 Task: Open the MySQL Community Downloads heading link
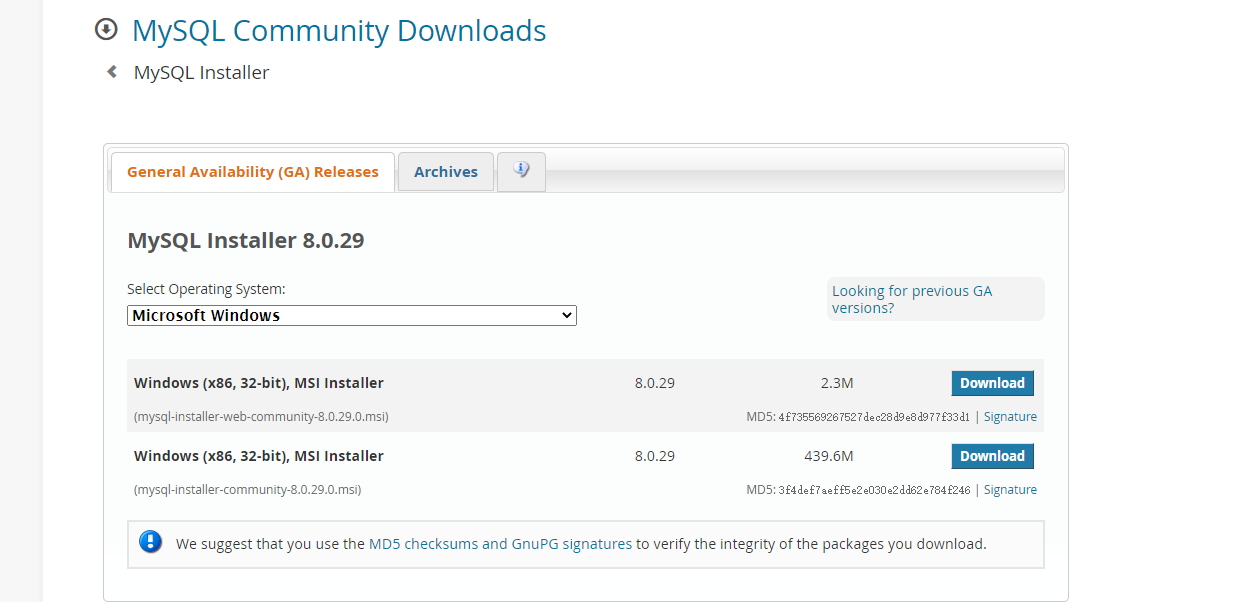(339, 31)
